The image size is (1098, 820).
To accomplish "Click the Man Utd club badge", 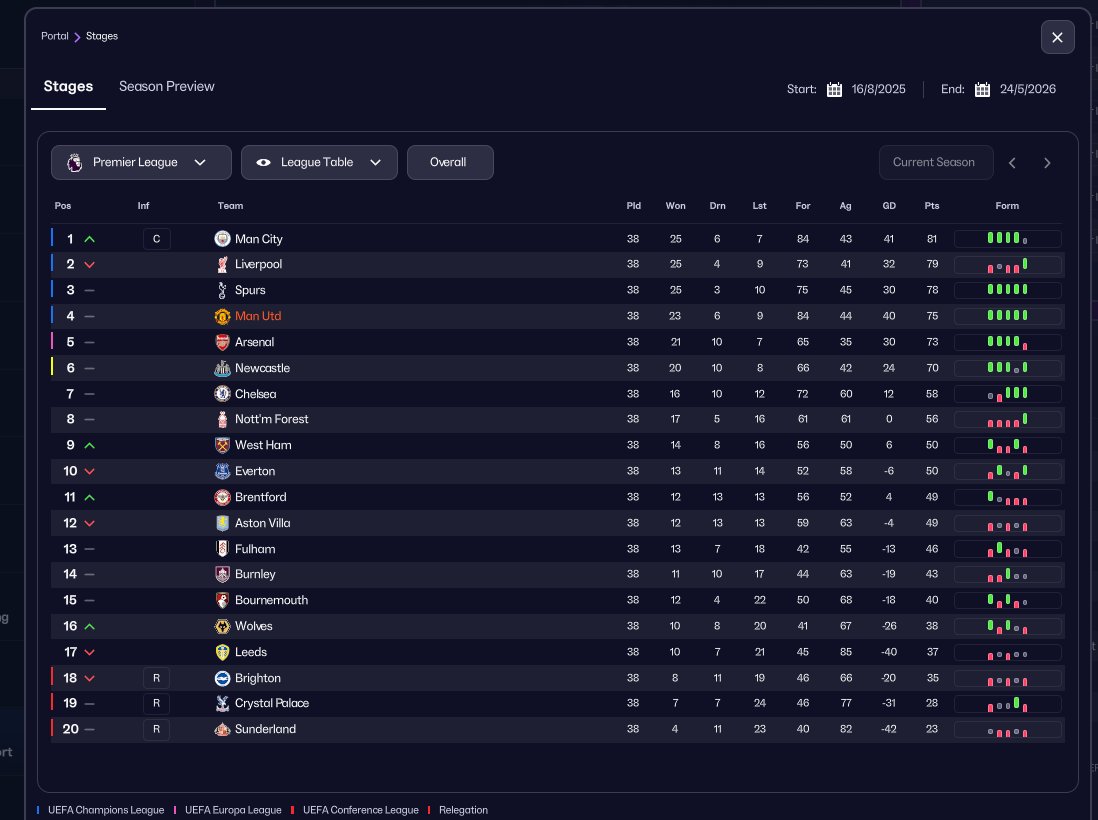I will [222, 316].
